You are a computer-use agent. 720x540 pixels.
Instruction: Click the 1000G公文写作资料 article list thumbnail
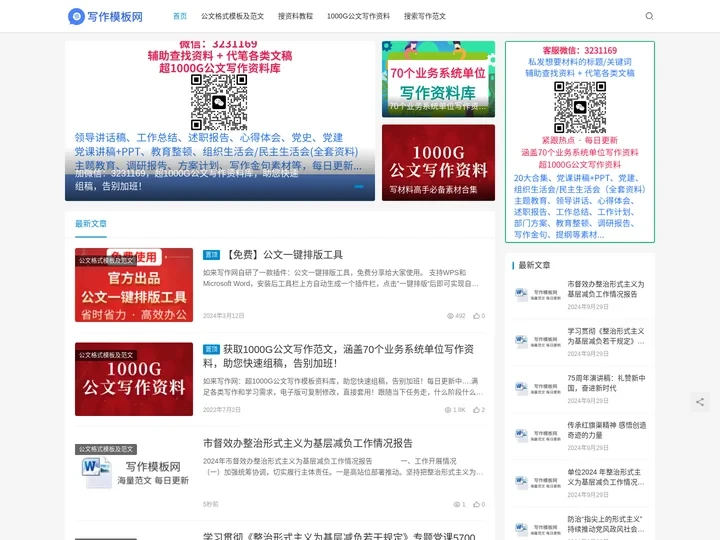point(134,379)
